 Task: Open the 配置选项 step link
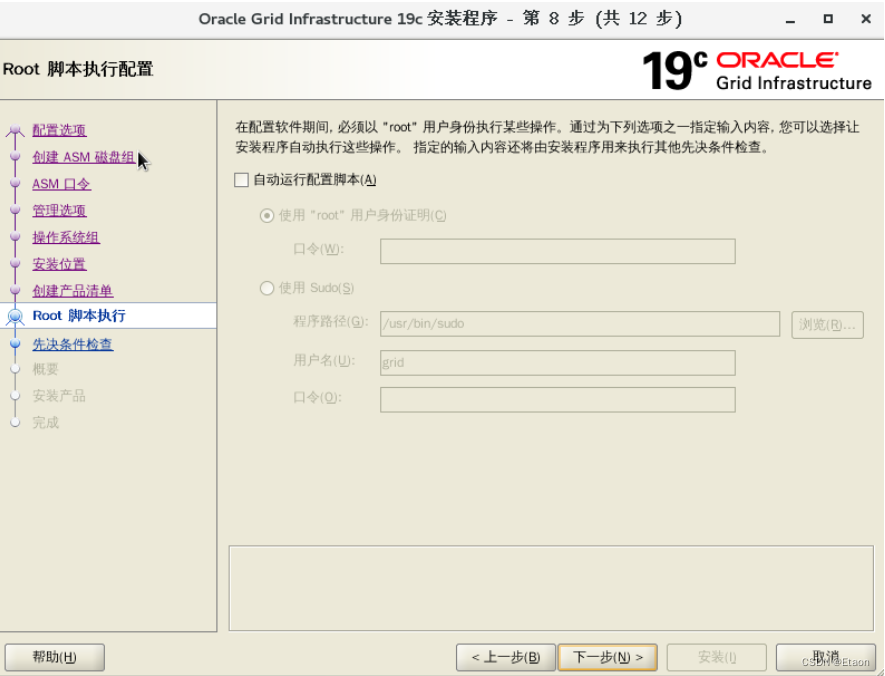click(x=59, y=130)
